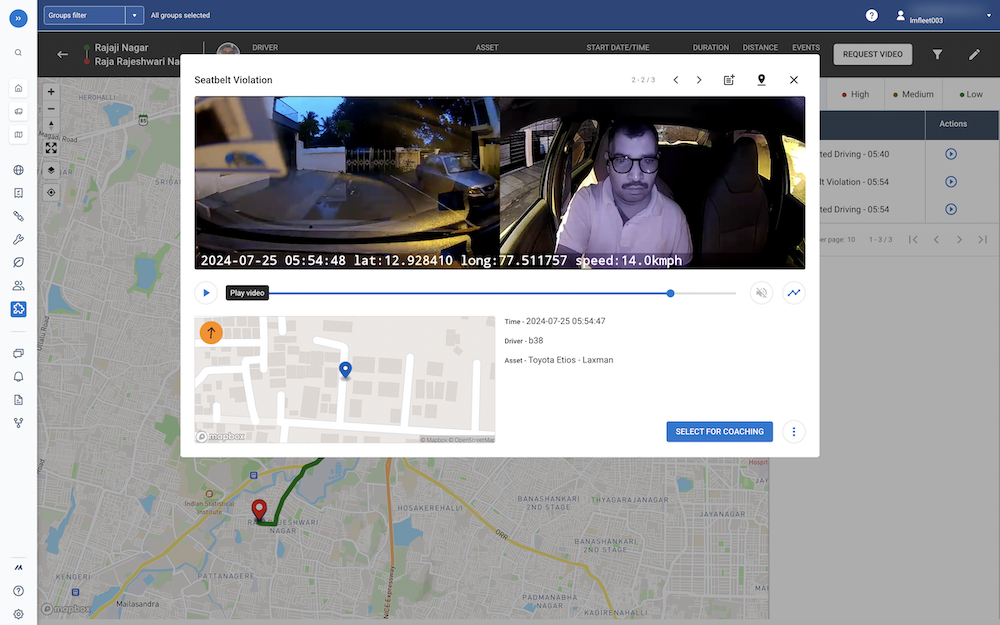
Task: Open the settings gear in the sidebar
Action: coord(18,614)
